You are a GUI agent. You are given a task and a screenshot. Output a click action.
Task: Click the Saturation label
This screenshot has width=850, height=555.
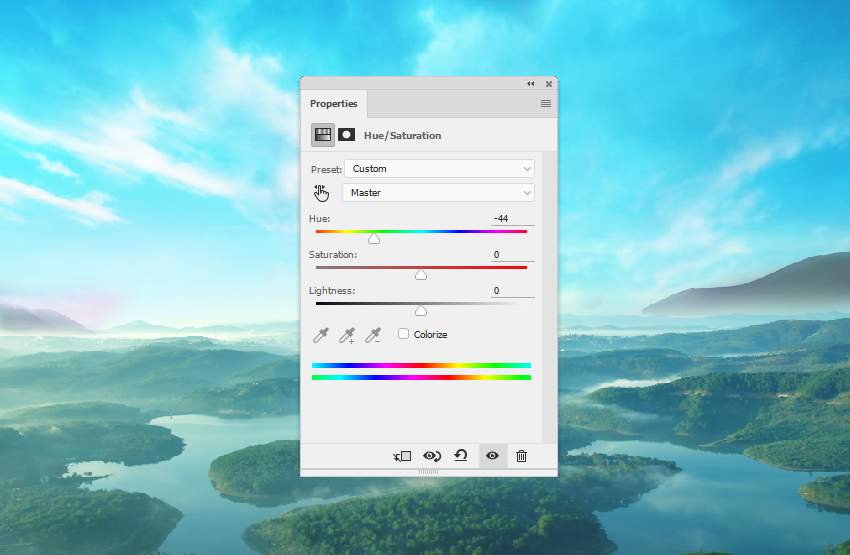[x=333, y=254]
